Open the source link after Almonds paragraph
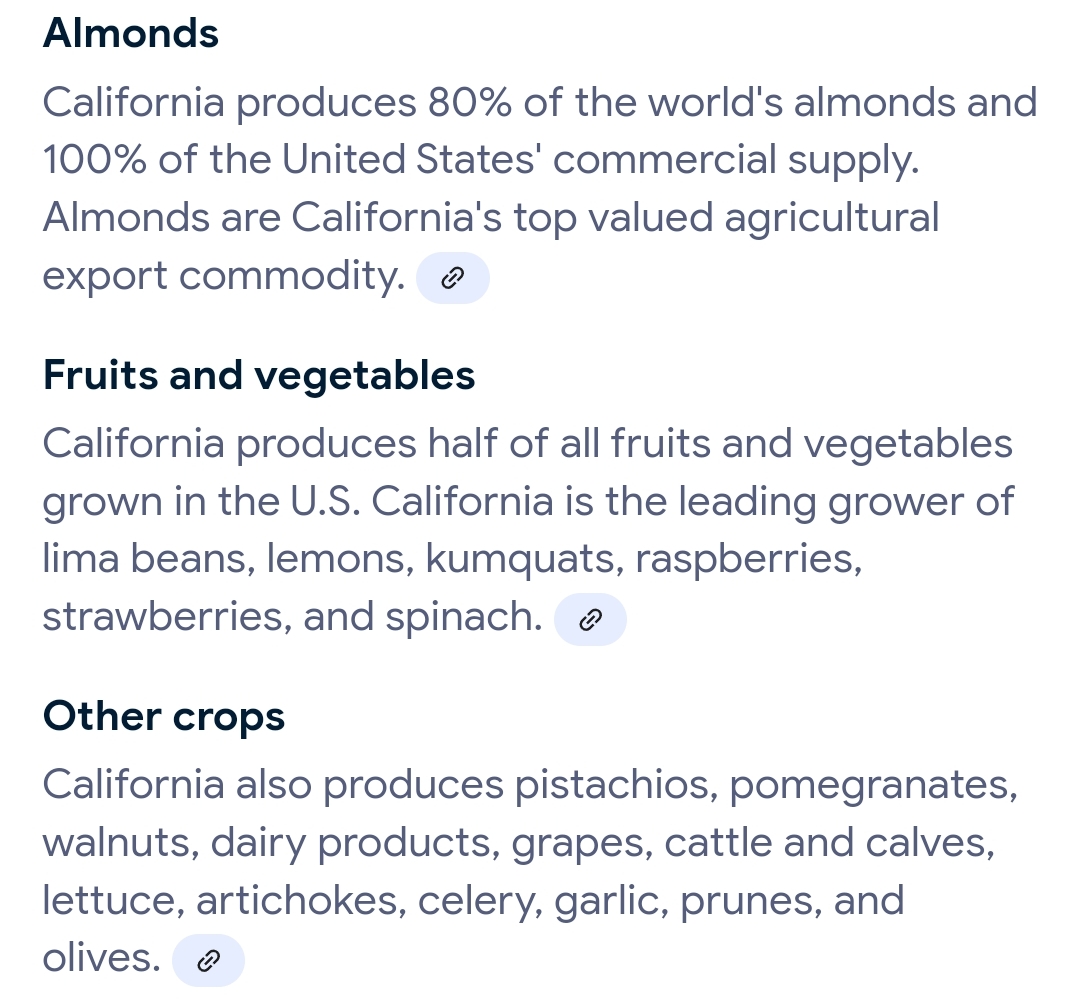 tap(452, 278)
